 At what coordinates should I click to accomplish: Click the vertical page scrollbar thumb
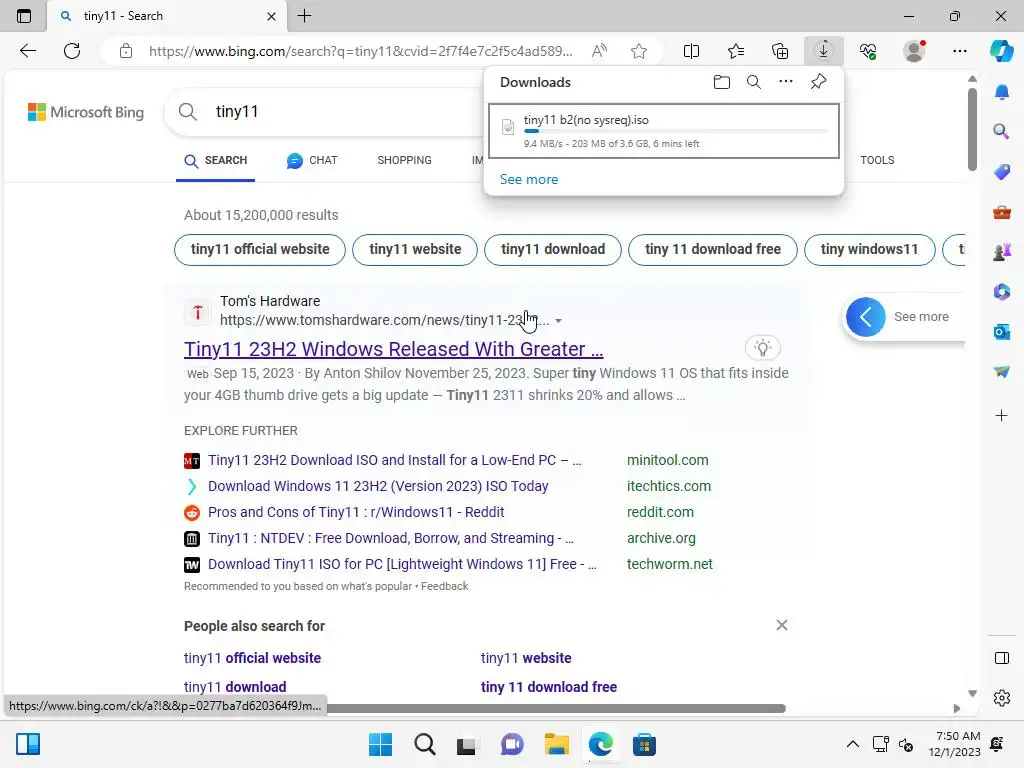(x=972, y=128)
